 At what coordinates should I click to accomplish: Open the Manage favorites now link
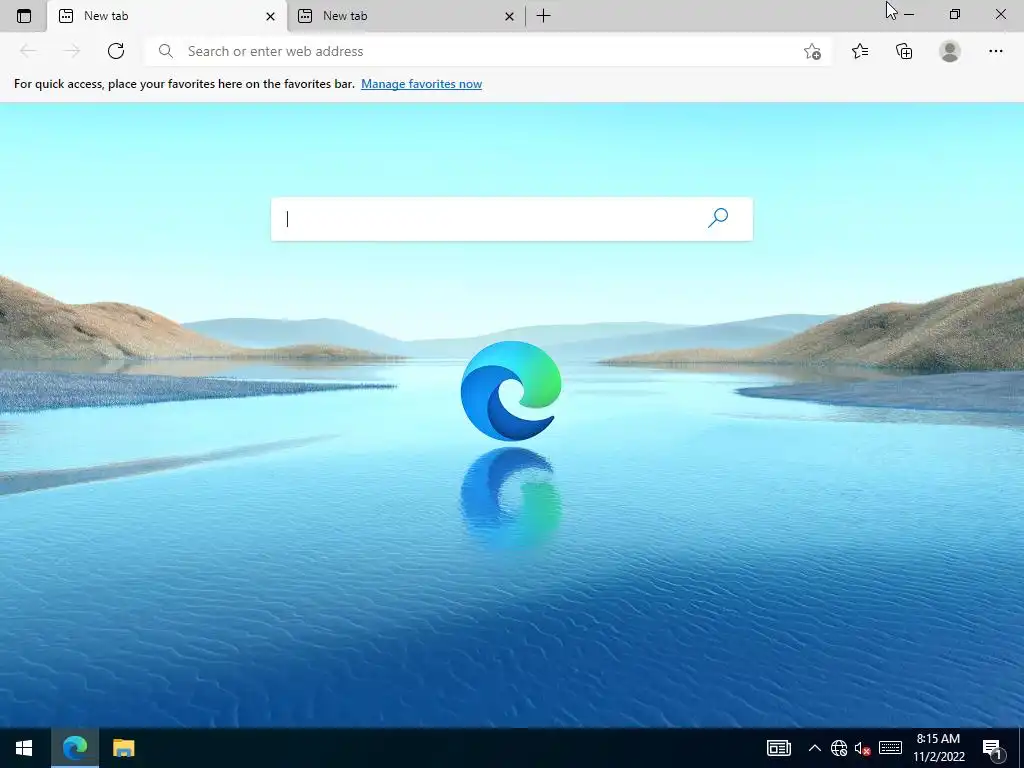(x=421, y=84)
